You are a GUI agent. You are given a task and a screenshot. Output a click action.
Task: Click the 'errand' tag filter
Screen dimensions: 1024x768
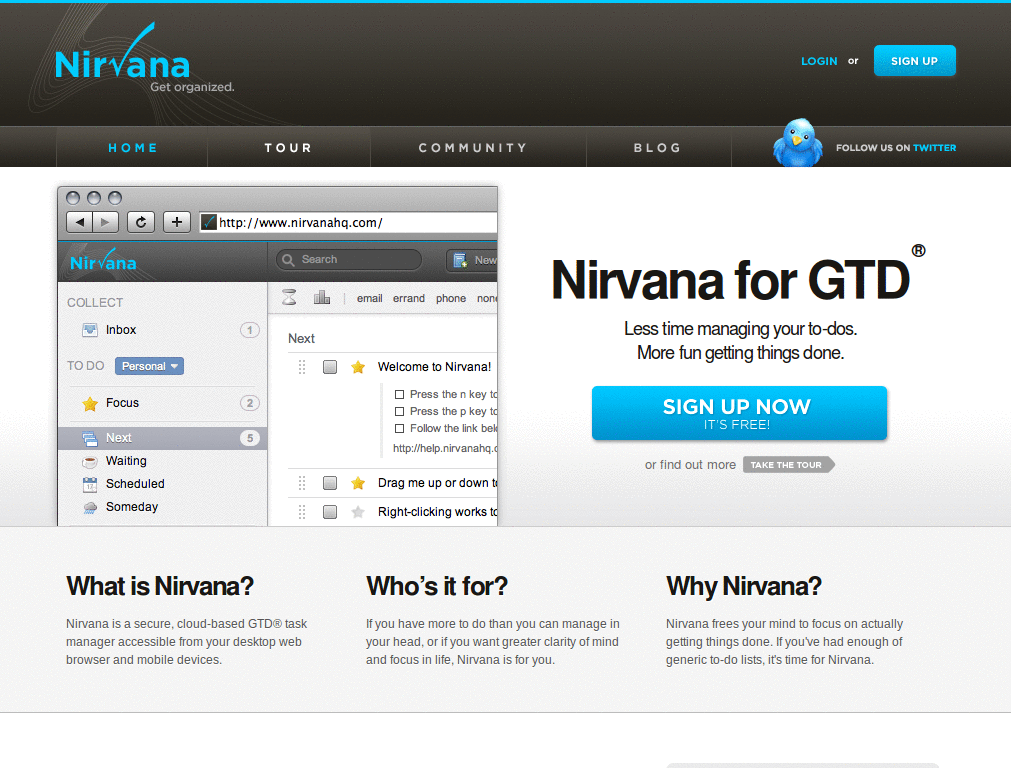[409, 298]
